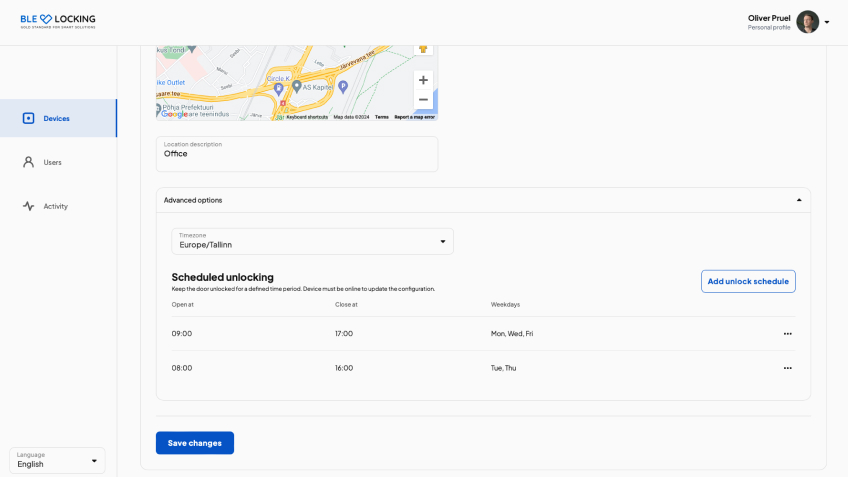Screen dimensions: 848x477
Task: Click the Location description field
Action: pos(296,154)
